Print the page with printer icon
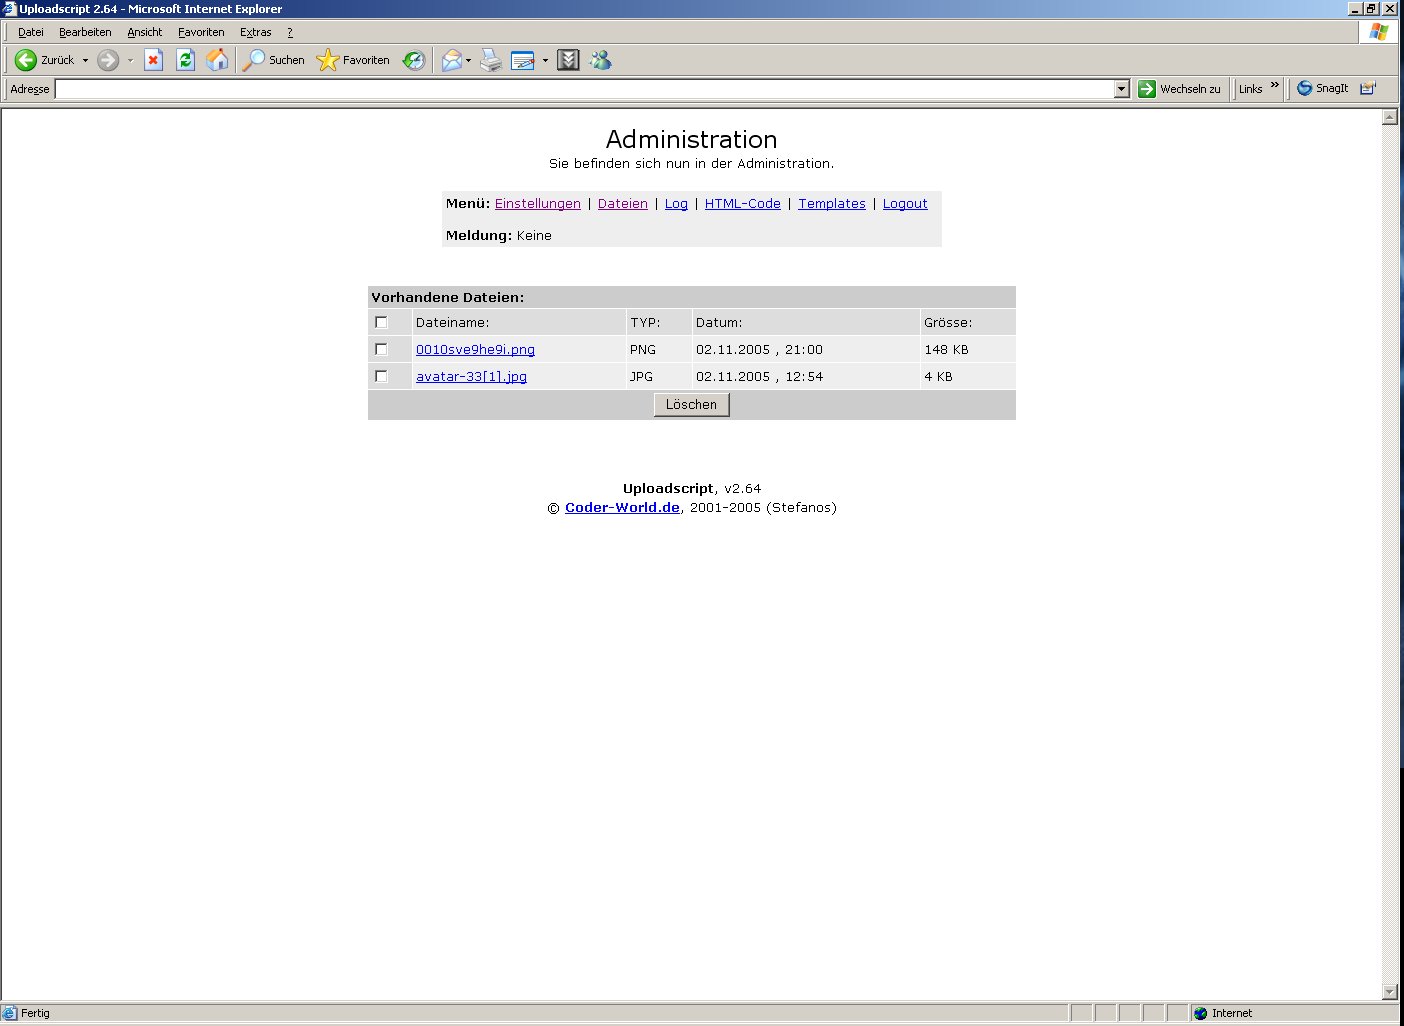1404x1026 pixels. click(x=491, y=60)
